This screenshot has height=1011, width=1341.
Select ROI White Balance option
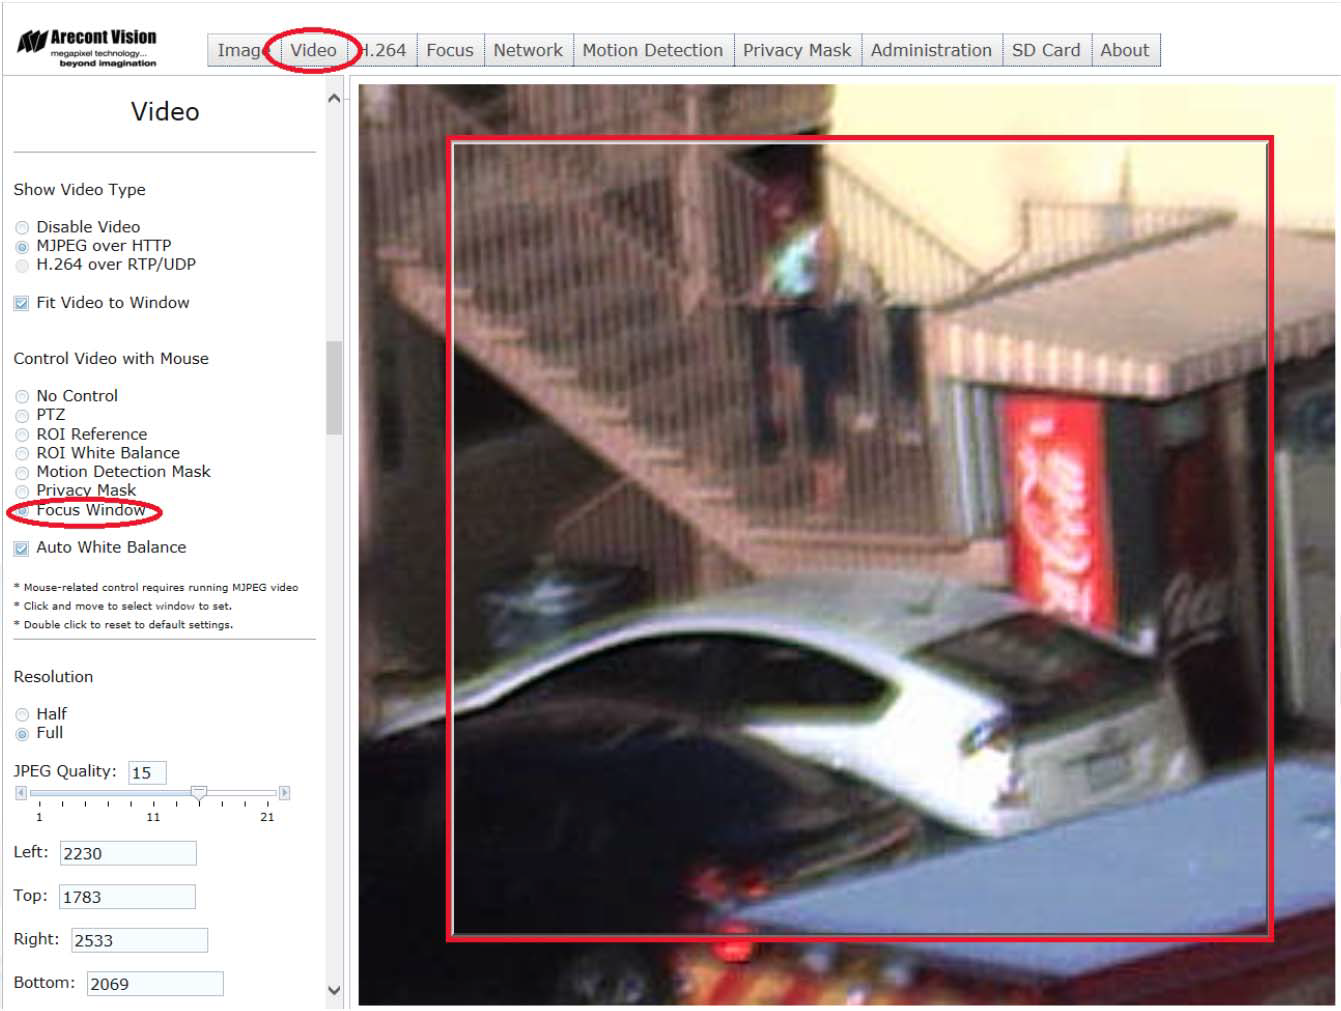click(22, 453)
